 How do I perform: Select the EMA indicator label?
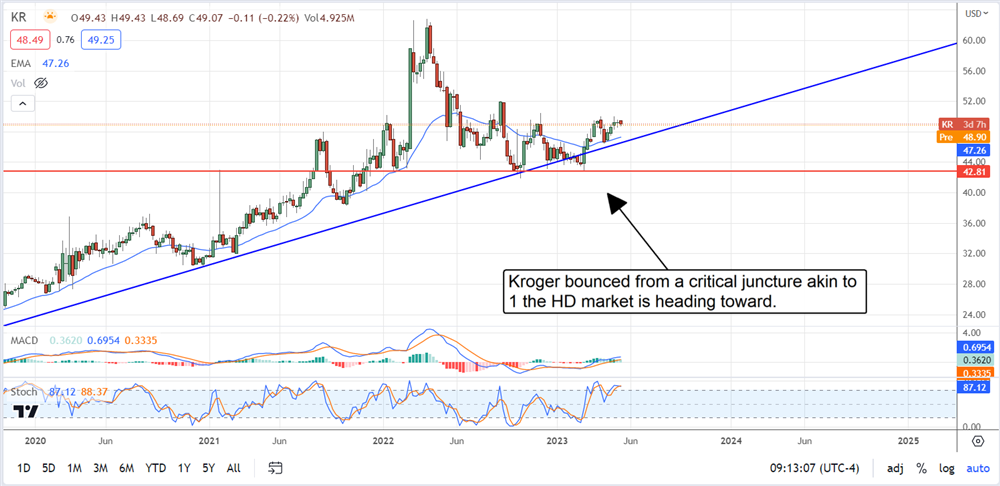[20, 63]
